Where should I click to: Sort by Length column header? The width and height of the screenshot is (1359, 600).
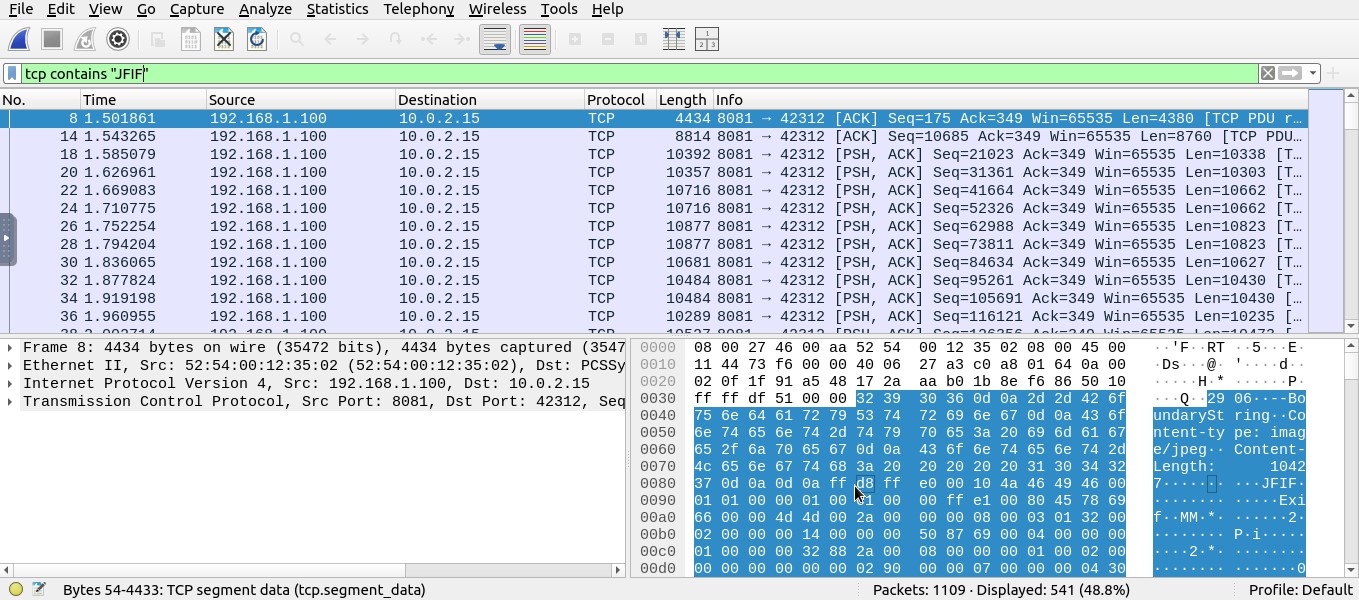[x=684, y=100]
